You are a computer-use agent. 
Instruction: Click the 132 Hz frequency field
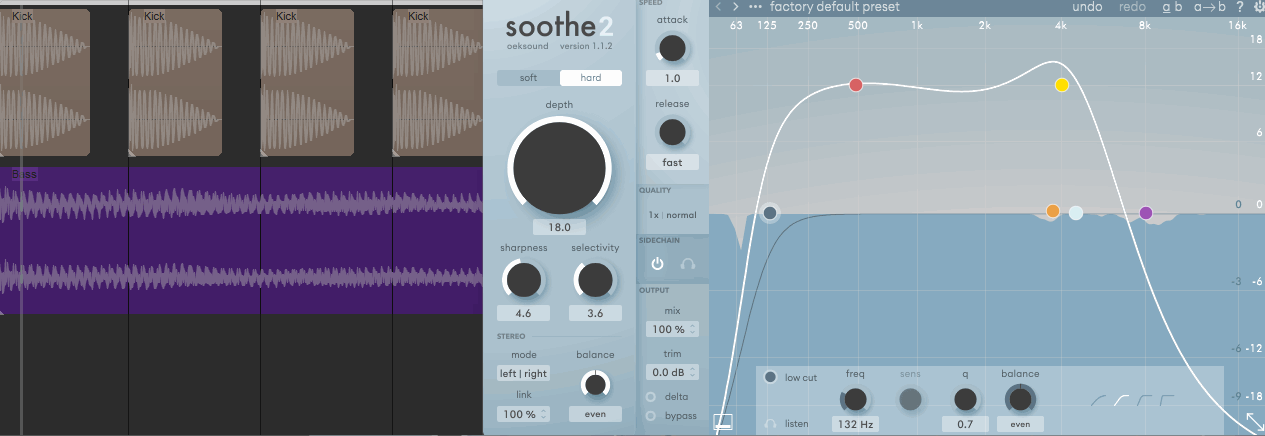[855, 424]
